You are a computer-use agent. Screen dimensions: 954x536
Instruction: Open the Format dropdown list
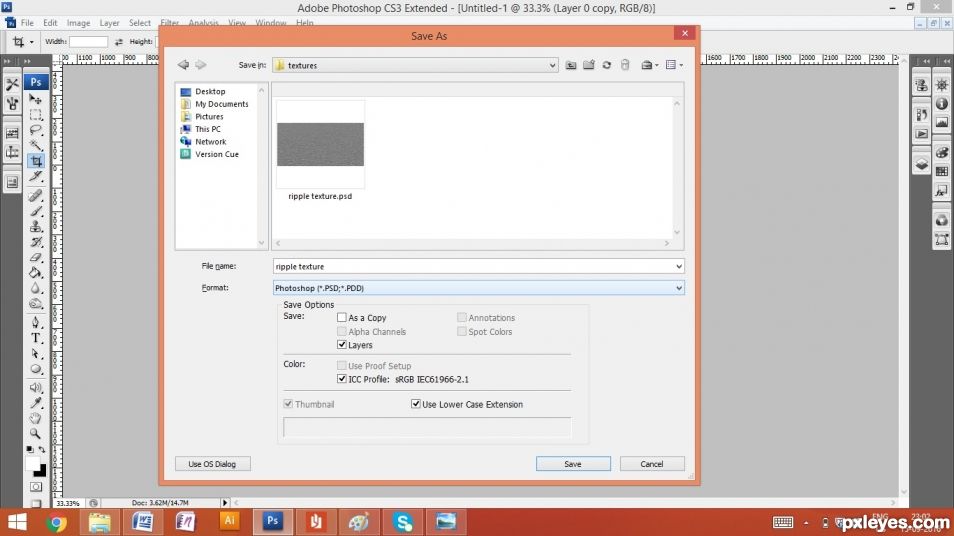(479, 288)
